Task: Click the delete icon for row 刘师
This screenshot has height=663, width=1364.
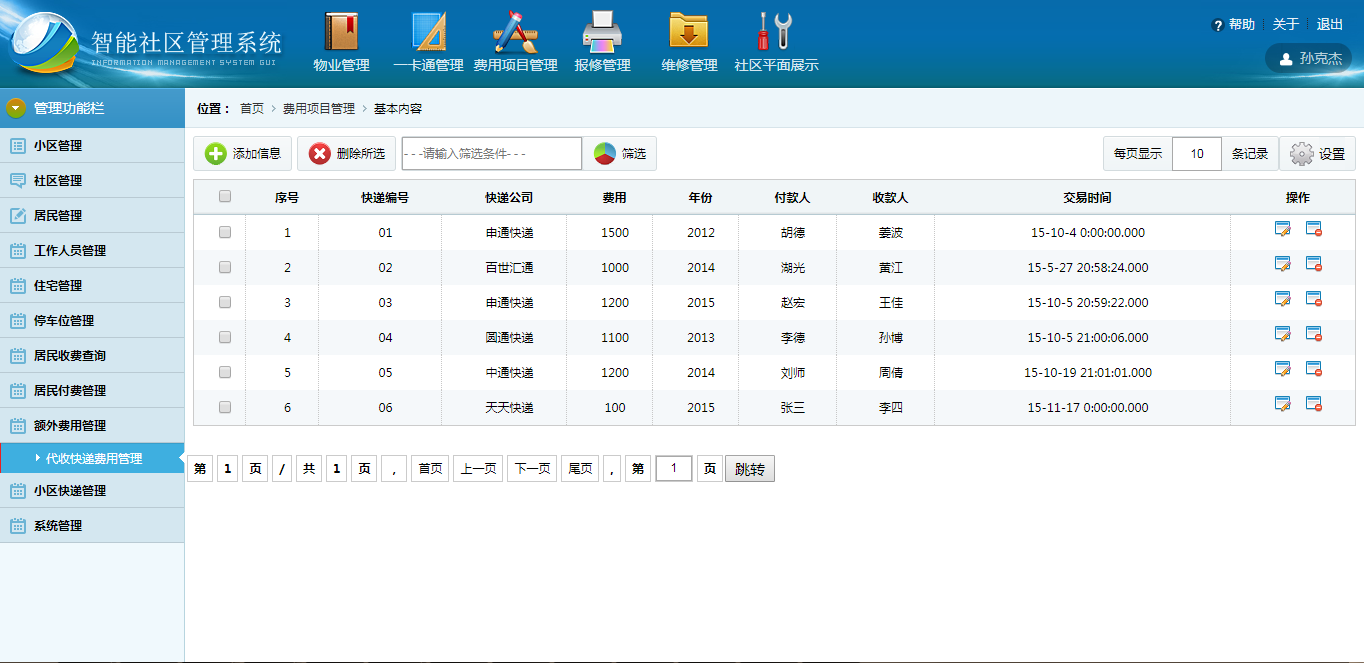Action: click(1314, 369)
